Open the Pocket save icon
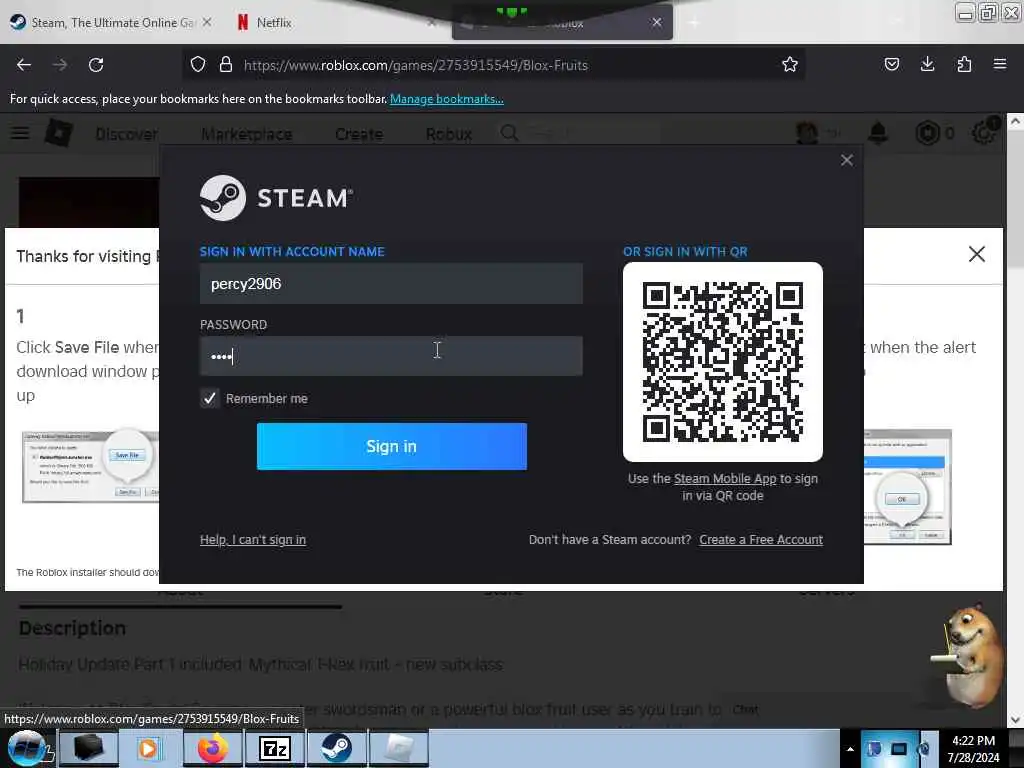 click(x=891, y=64)
